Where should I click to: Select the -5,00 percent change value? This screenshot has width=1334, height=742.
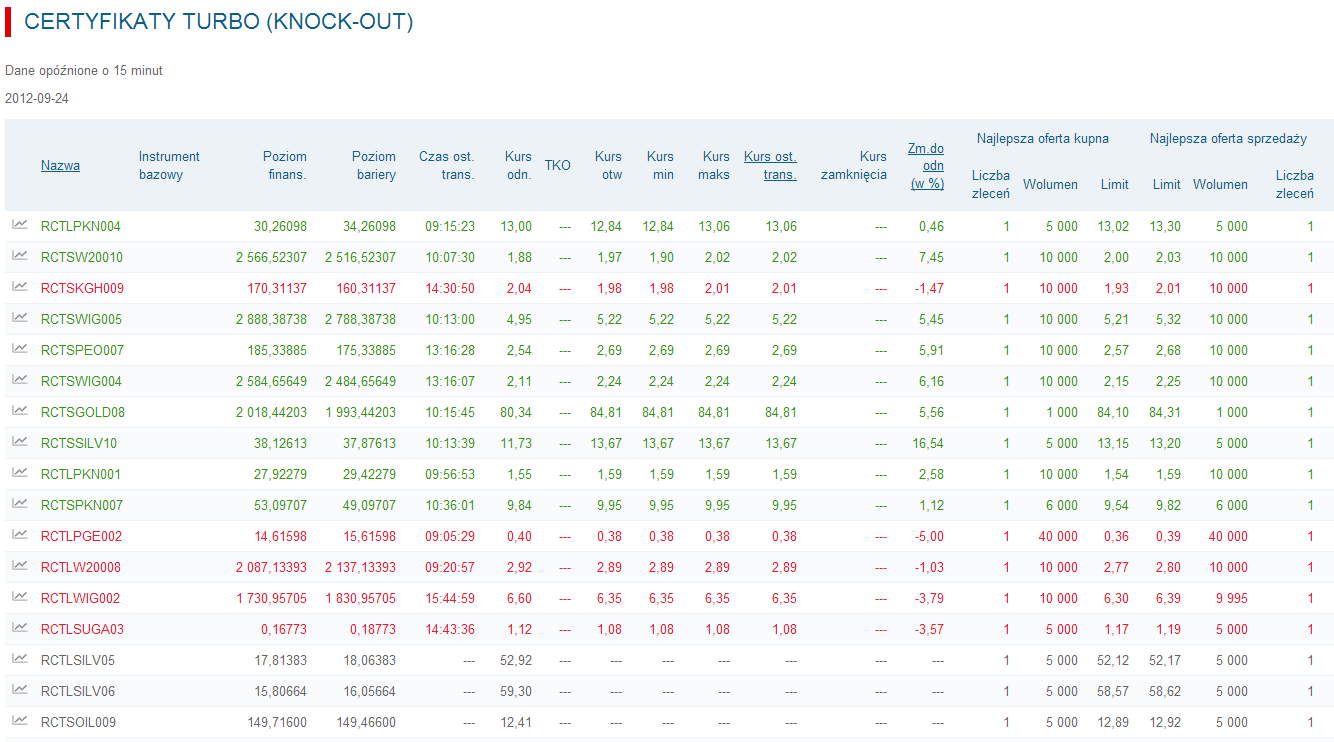pos(931,537)
